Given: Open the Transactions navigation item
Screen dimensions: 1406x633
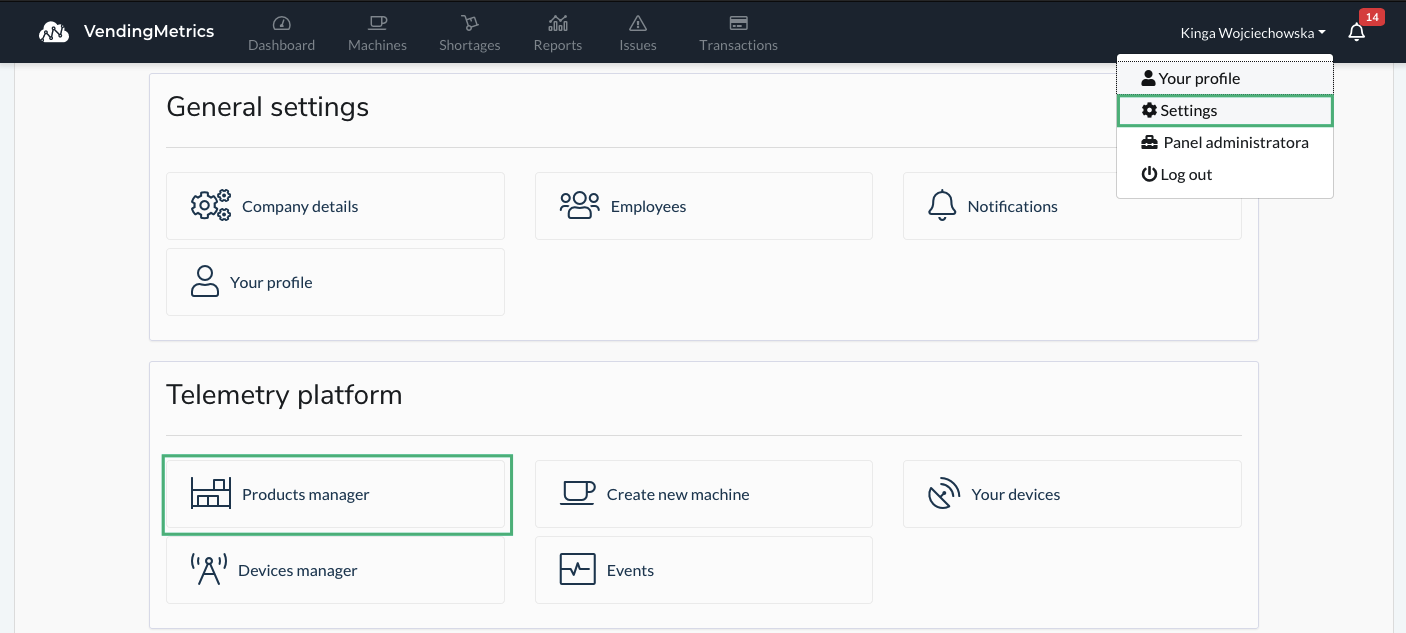Looking at the screenshot, I should [x=739, y=32].
